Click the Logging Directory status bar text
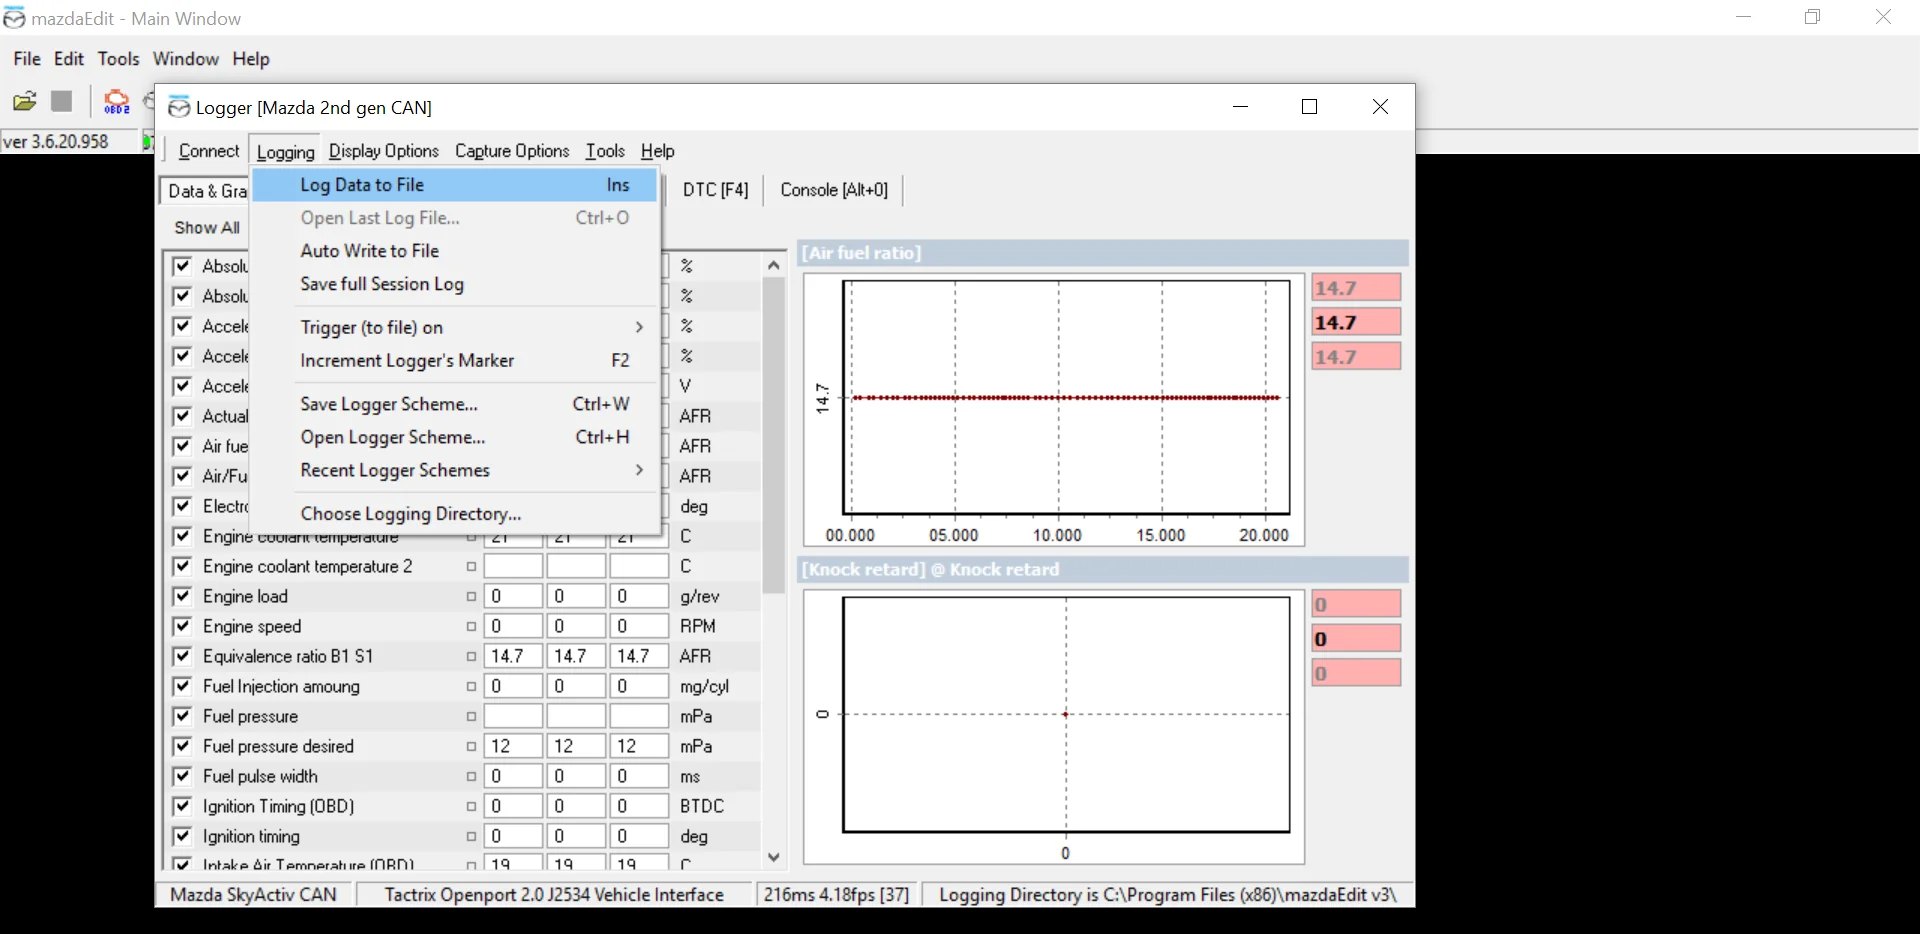Viewport: 1920px width, 934px height. click(x=1168, y=895)
